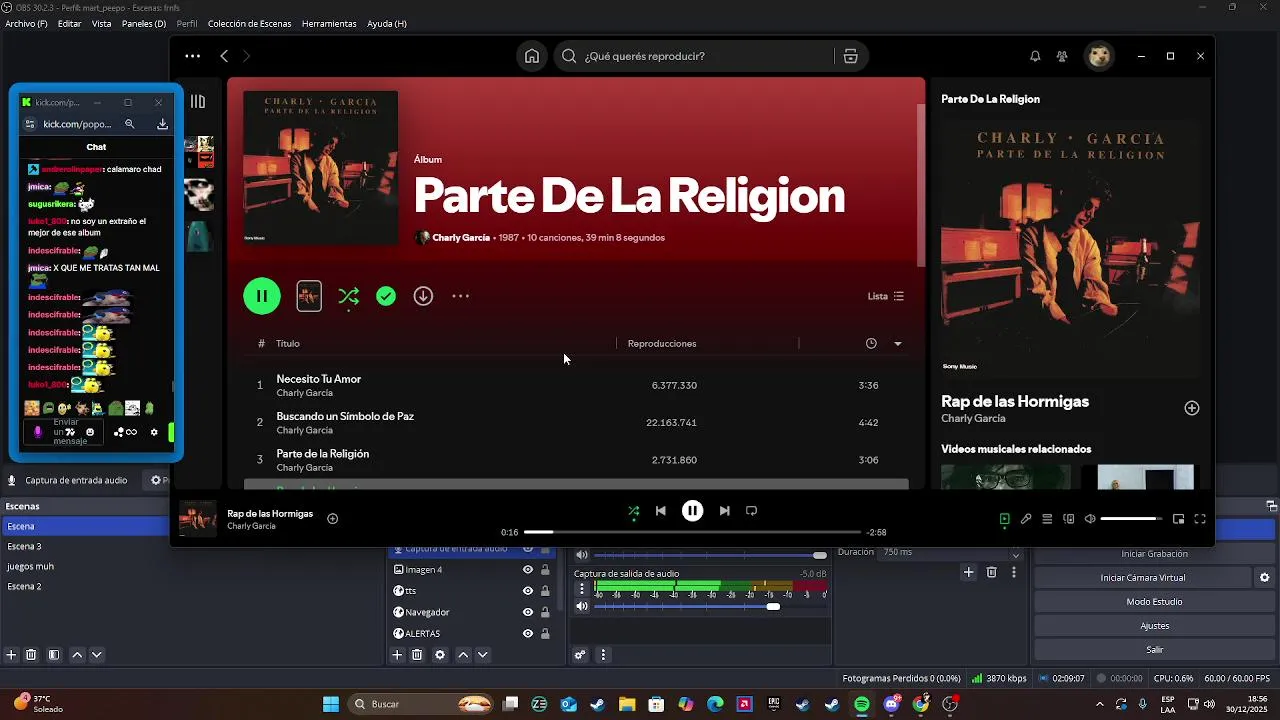Image resolution: width=1280 pixels, height=720 pixels.
Task: Select scene Escena 3 in OBS
Action: 85,546
